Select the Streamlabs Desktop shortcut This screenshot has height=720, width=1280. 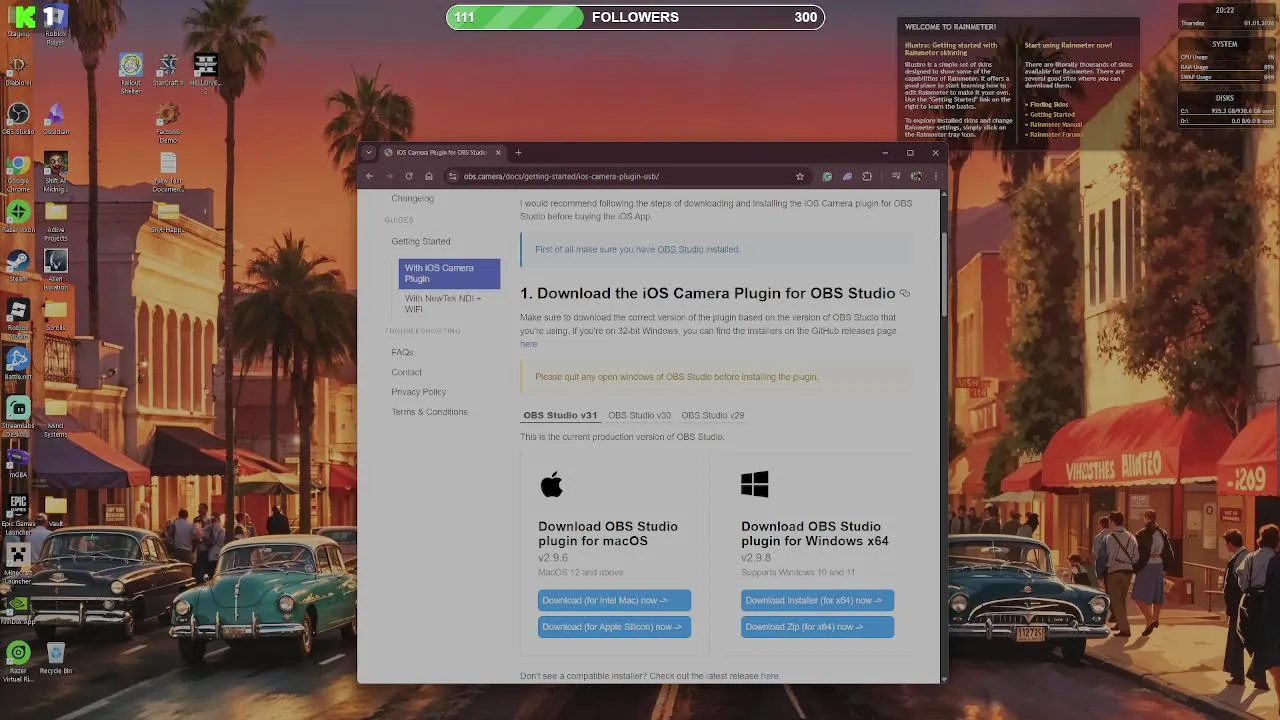pos(18,414)
